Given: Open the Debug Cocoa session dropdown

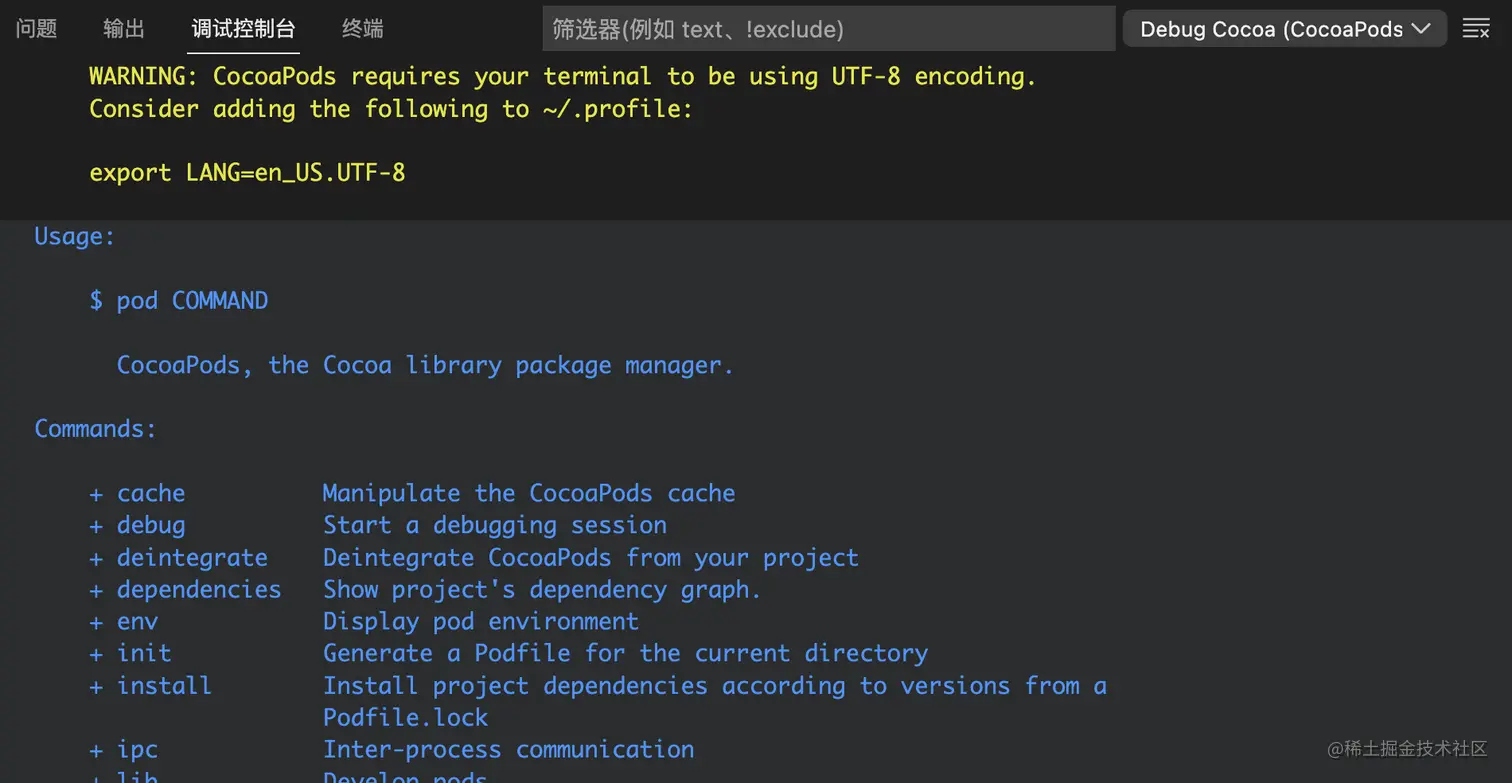Looking at the screenshot, I should coord(1285,29).
